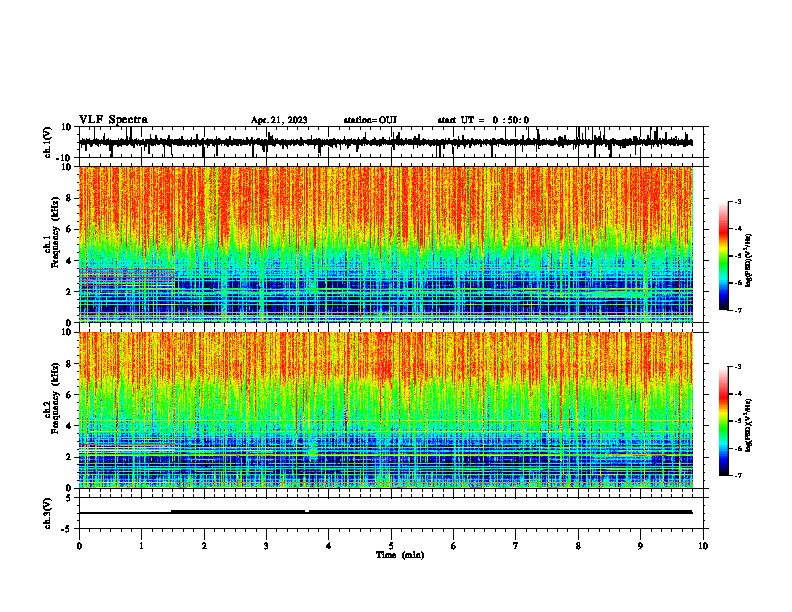Viewport: 792px width, 612px height.
Task: Select the date text 'Apr. 21, 2023'
Action: pyautogui.click(x=279, y=120)
